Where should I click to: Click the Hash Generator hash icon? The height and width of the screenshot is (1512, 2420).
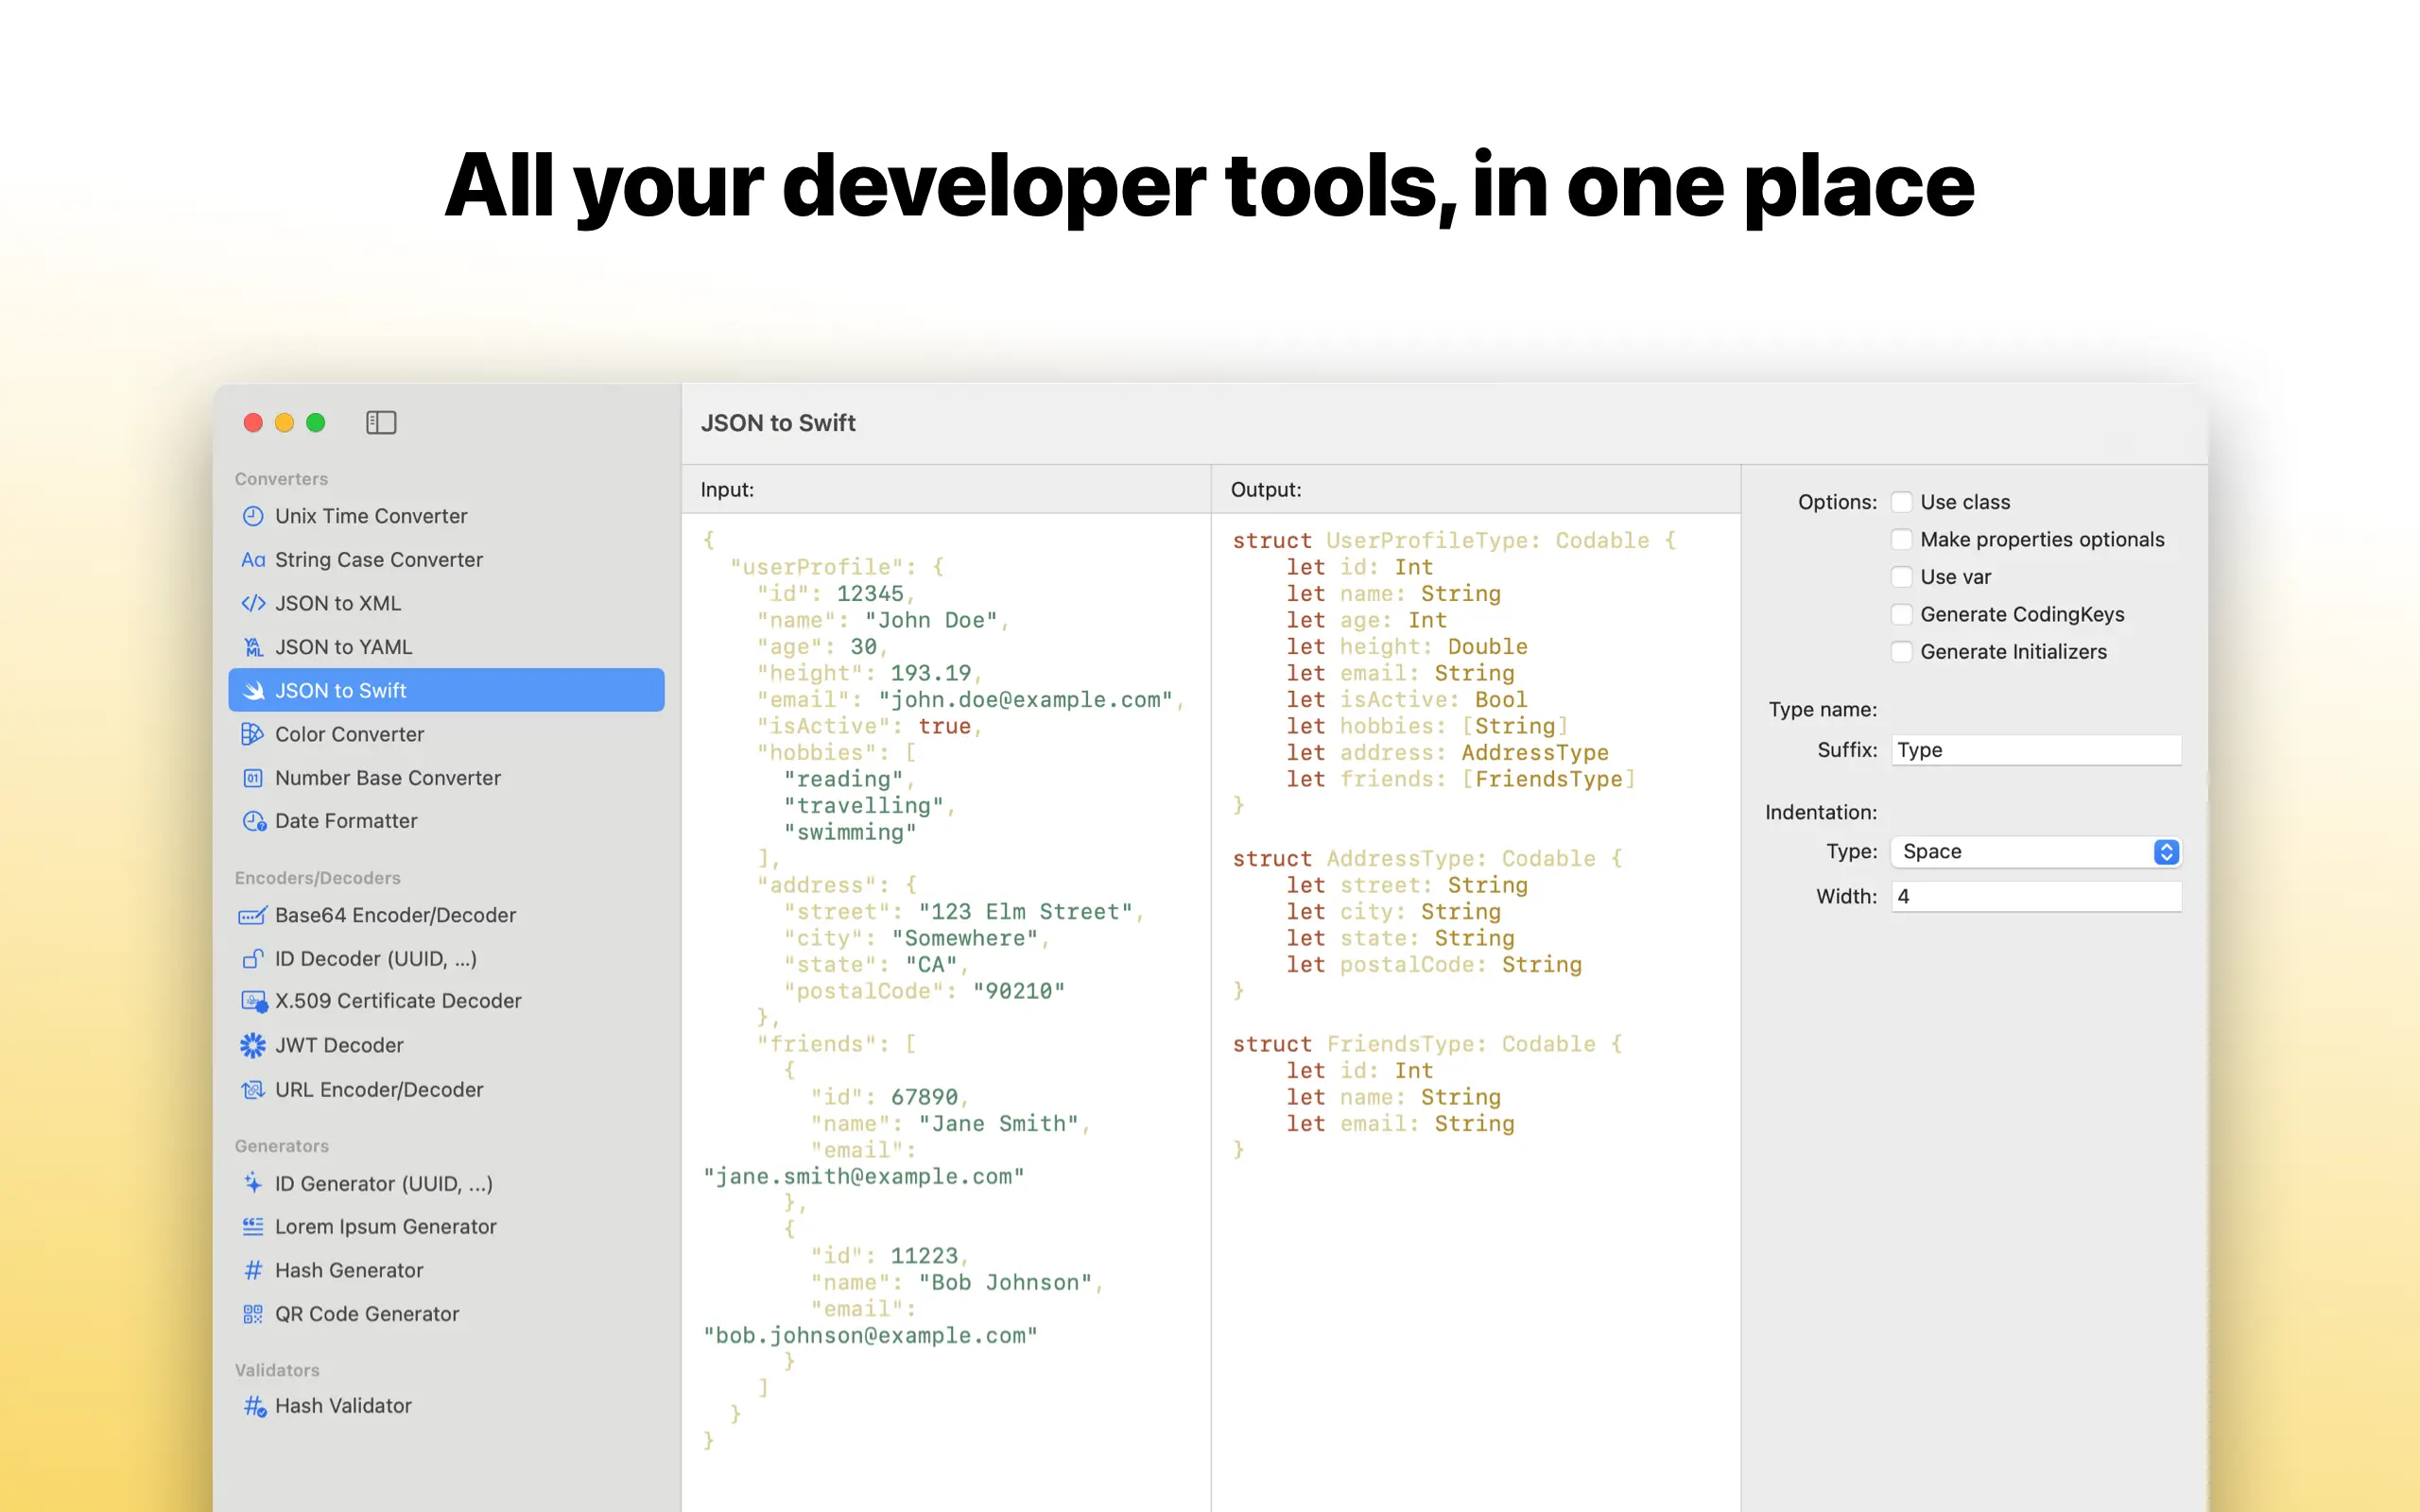coord(253,1270)
